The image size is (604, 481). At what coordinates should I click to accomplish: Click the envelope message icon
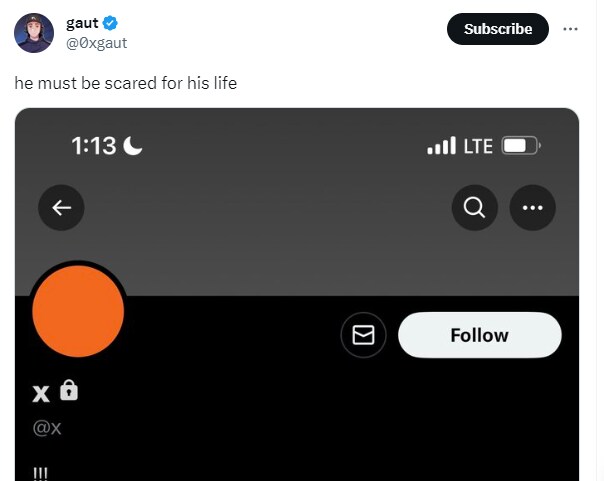point(364,336)
